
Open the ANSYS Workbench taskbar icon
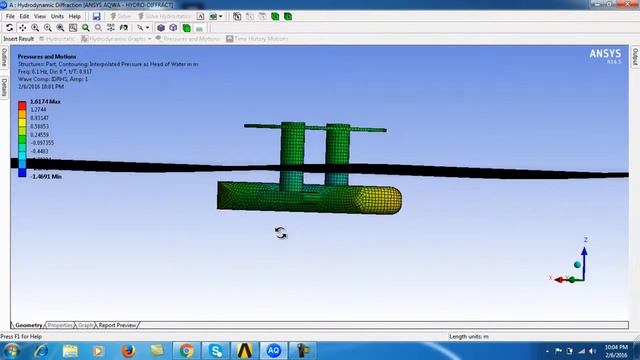(244, 351)
